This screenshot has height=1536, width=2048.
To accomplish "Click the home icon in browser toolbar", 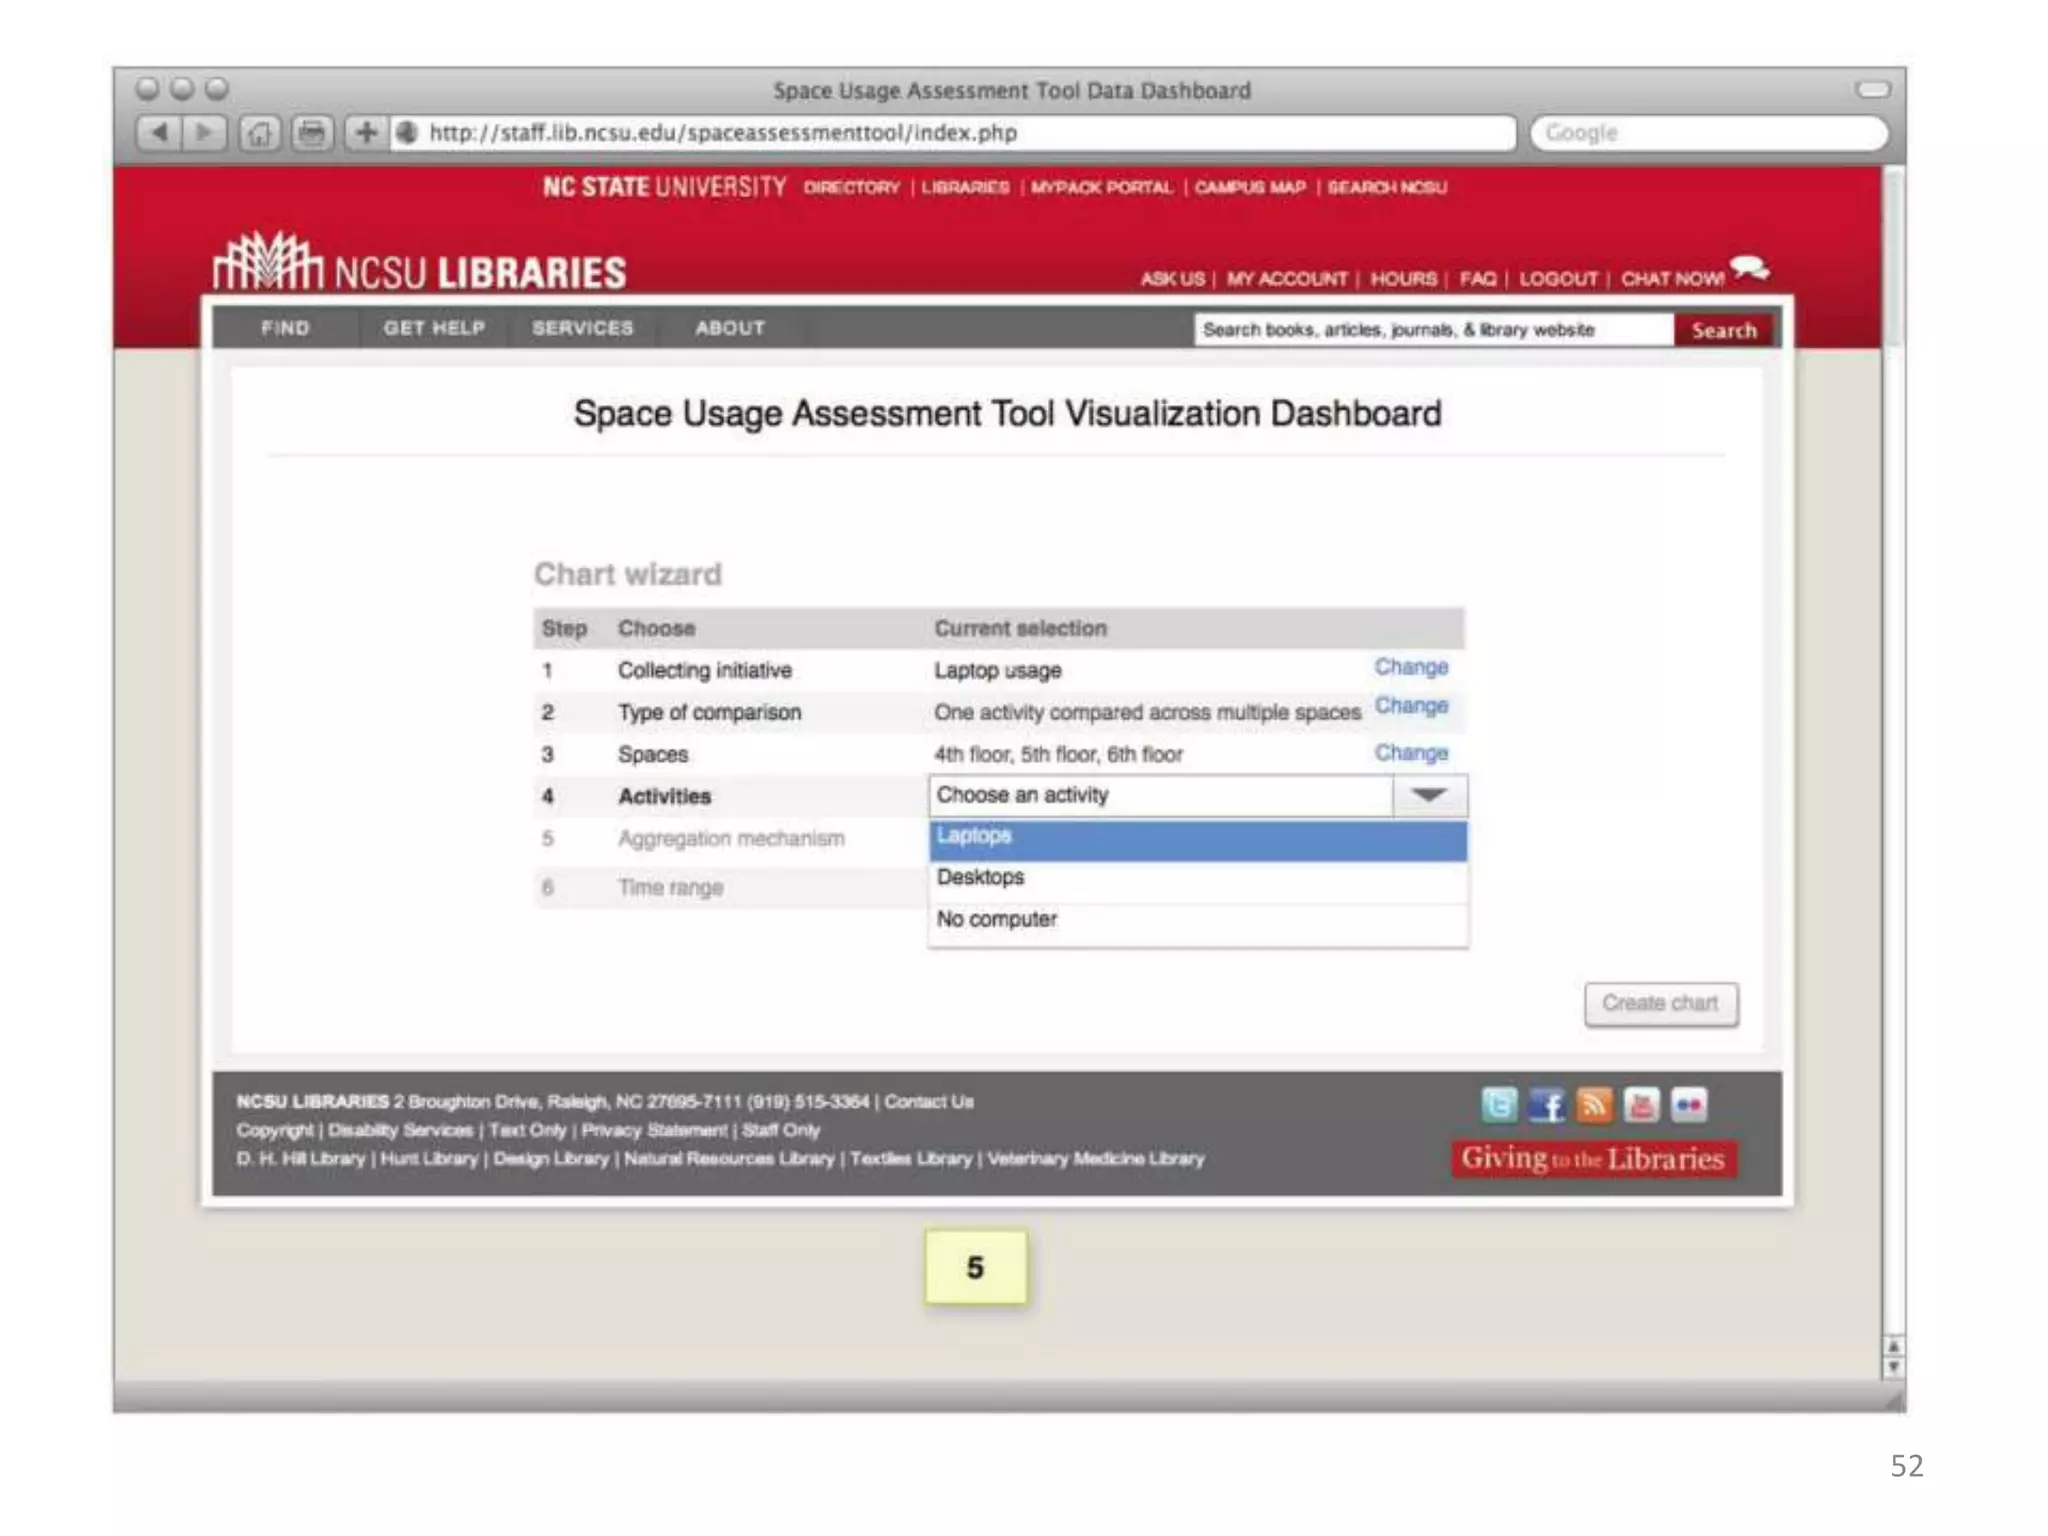I will (259, 133).
